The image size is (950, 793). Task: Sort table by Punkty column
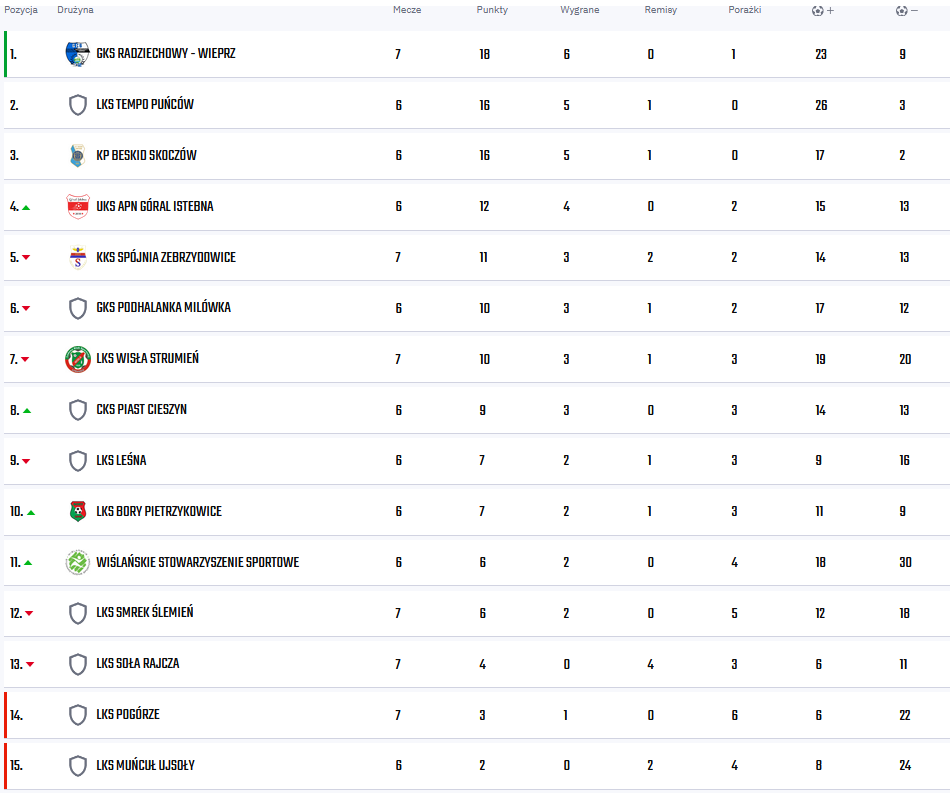pos(492,10)
